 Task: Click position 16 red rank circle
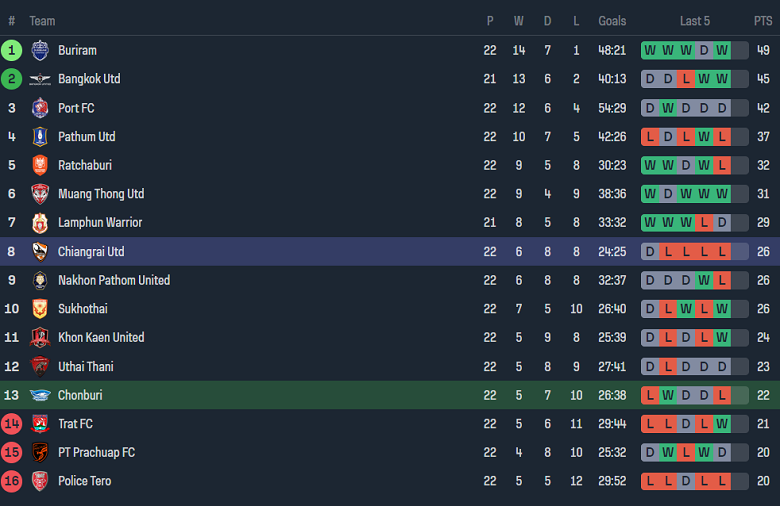(x=12, y=481)
